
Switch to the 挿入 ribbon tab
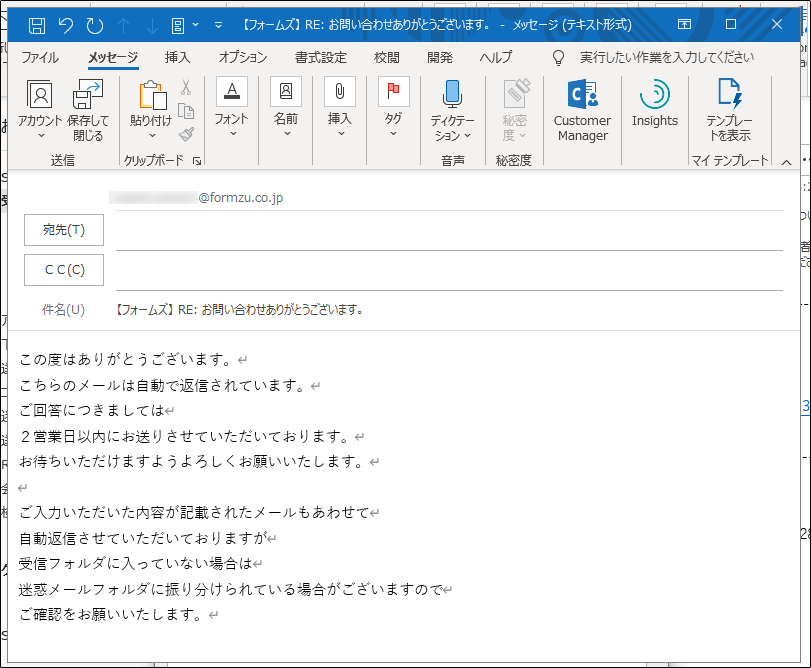click(x=177, y=57)
